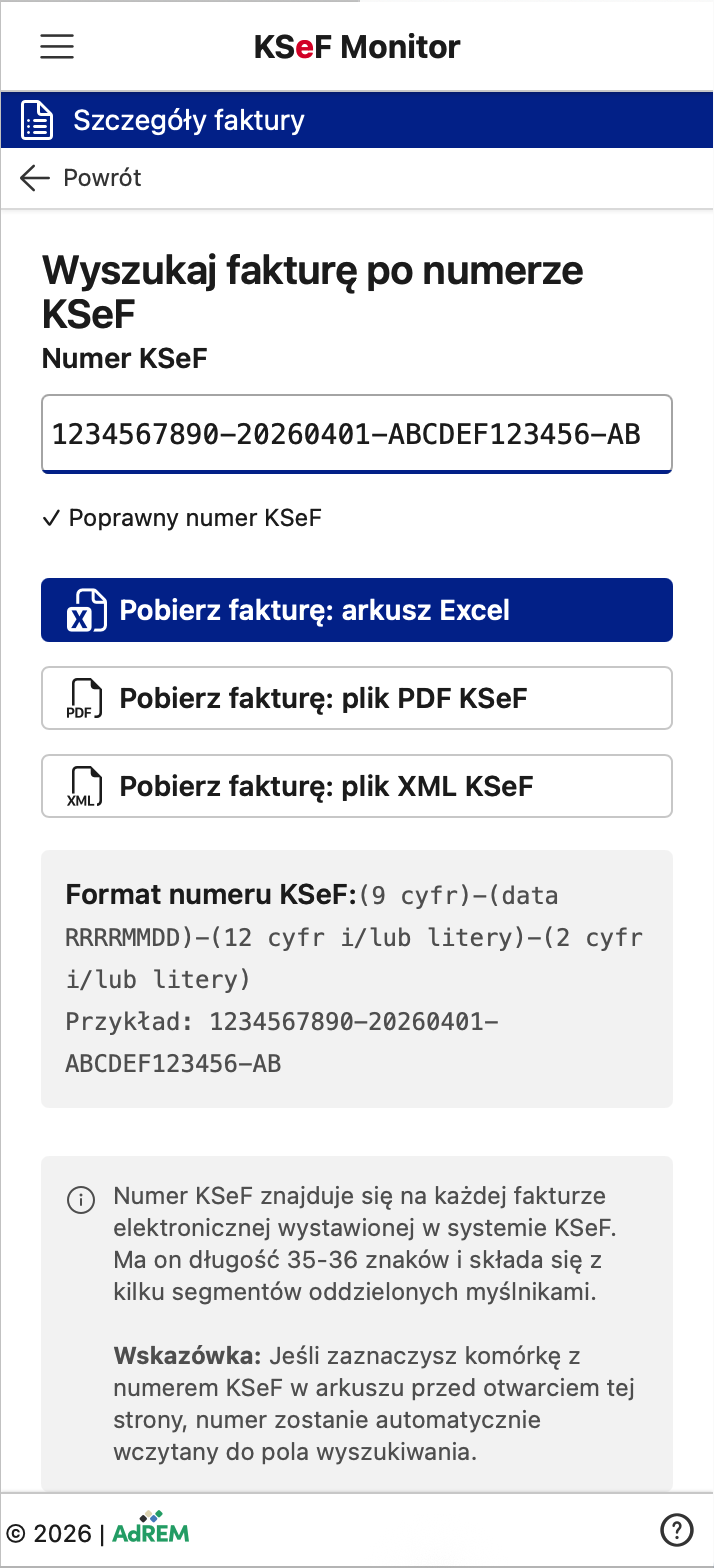Download the invoice as a KSeF PDF file
This screenshot has width=714, height=1568.
coord(356,697)
